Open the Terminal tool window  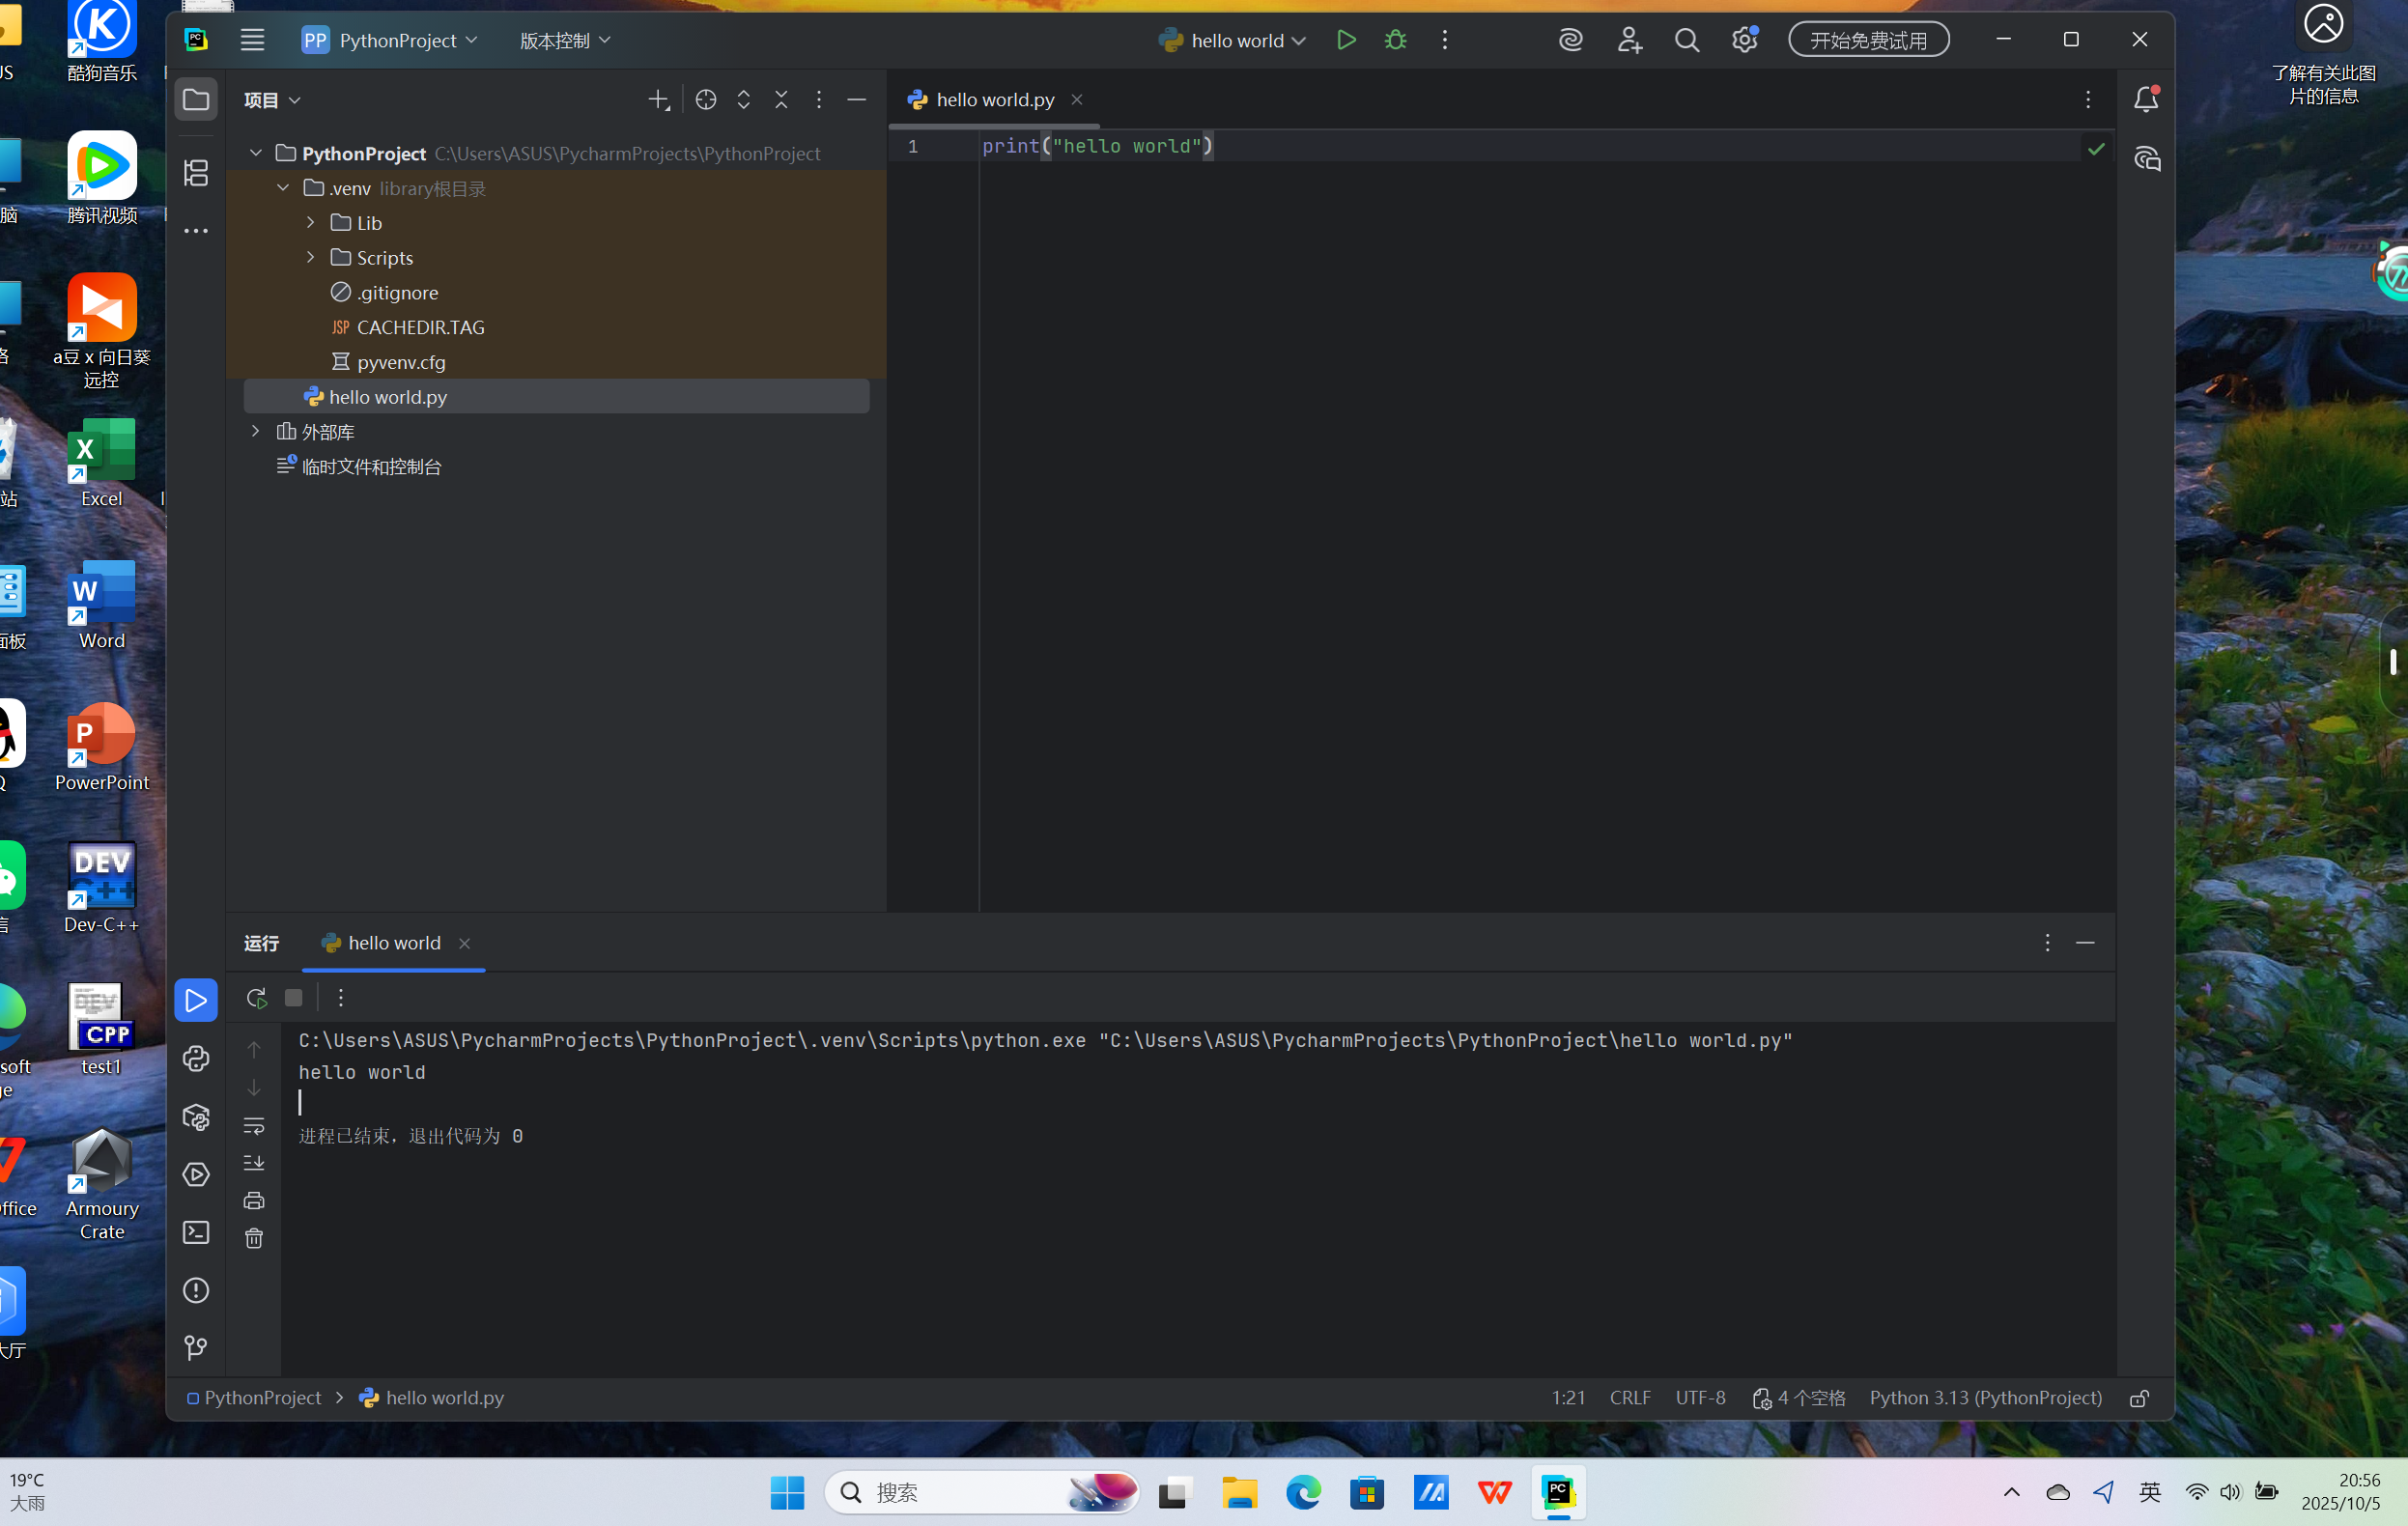coord(196,1232)
